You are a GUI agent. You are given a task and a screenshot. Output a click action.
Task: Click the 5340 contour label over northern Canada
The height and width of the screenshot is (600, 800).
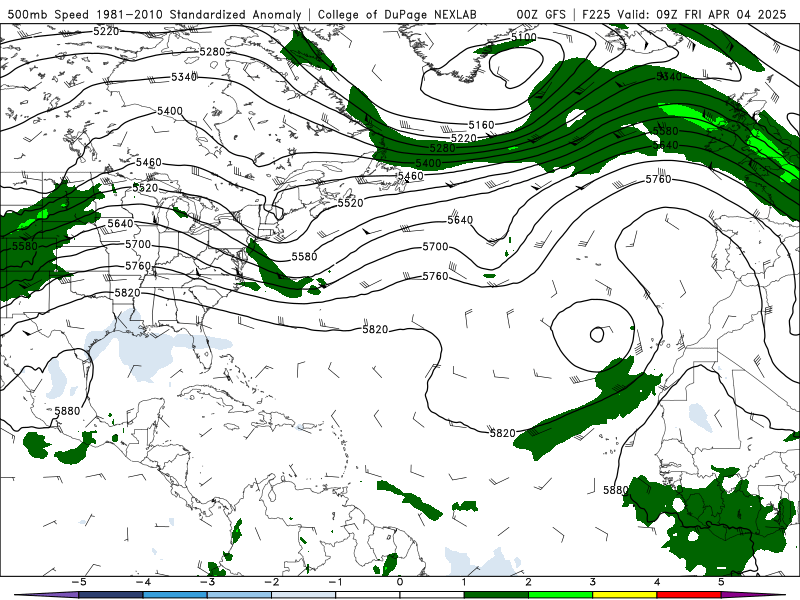tap(184, 77)
